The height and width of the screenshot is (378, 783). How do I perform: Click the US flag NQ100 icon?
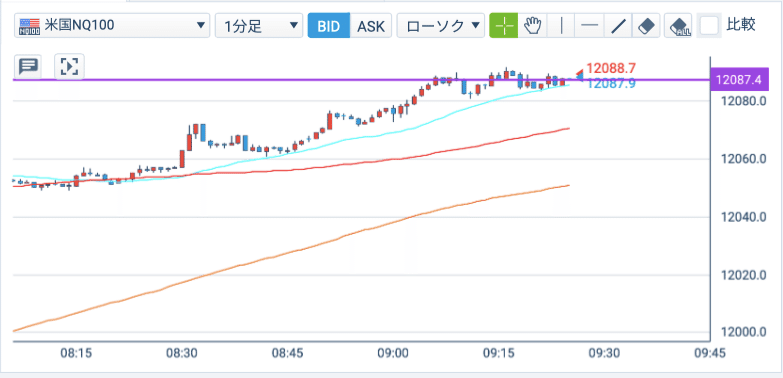[29, 26]
